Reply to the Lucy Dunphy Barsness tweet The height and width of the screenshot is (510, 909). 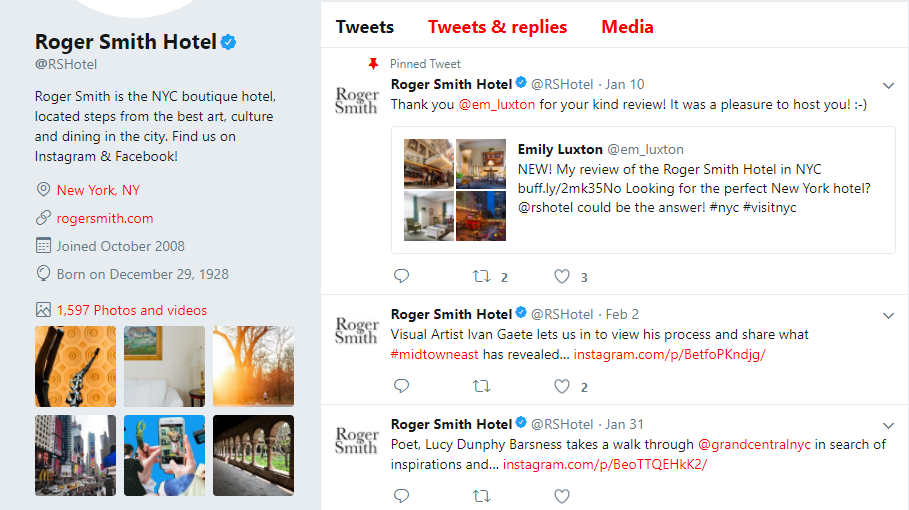pyautogui.click(x=402, y=495)
